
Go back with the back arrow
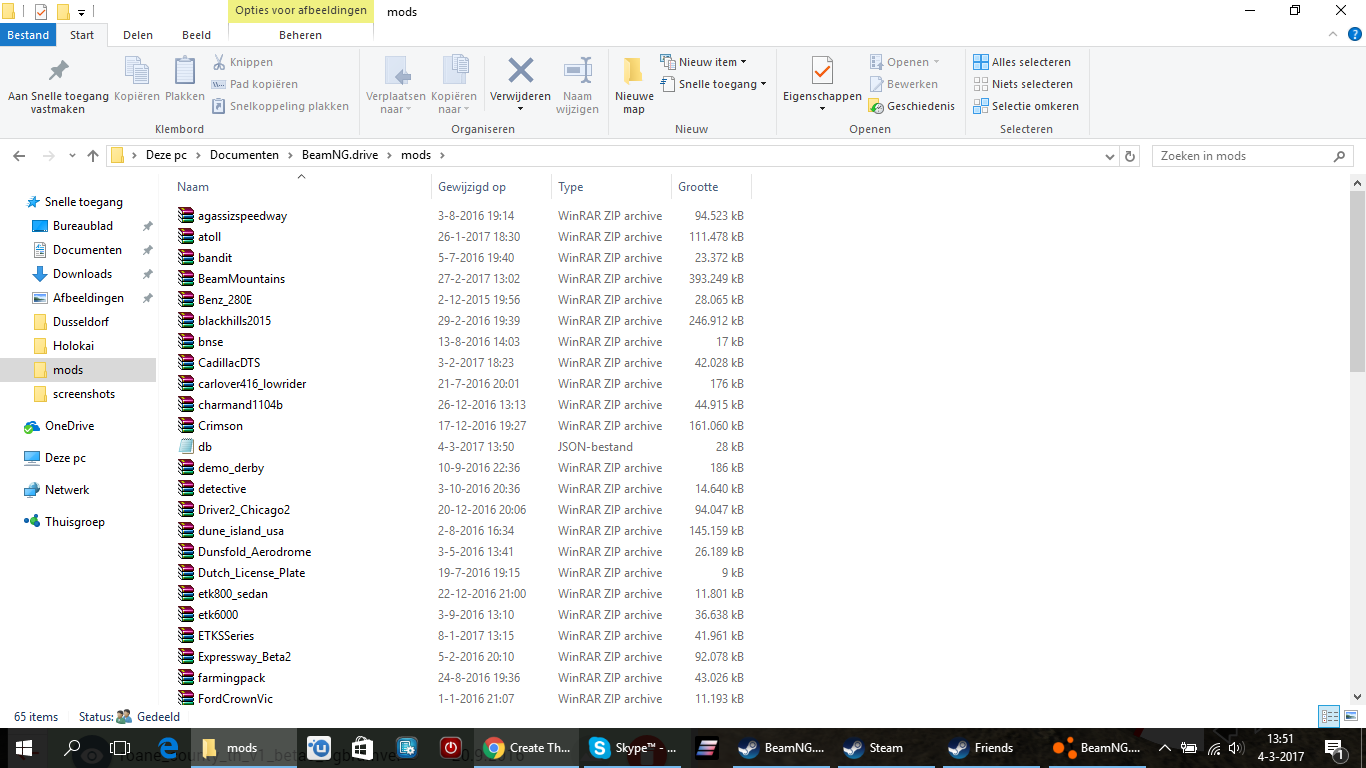coord(19,156)
